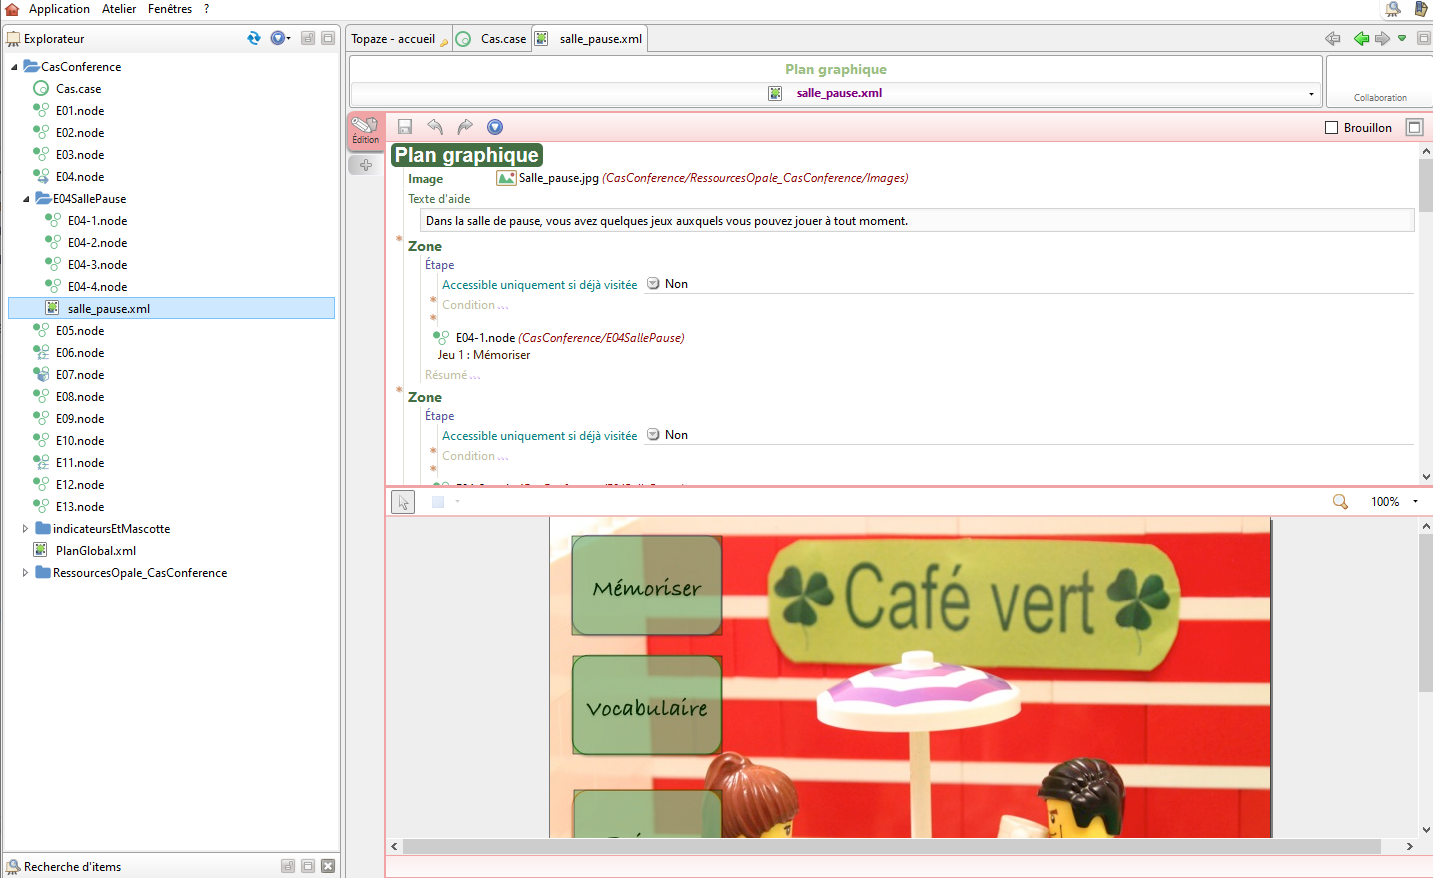
Task: Open the shape tool dropdown arrow
Action: pyautogui.click(x=457, y=502)
